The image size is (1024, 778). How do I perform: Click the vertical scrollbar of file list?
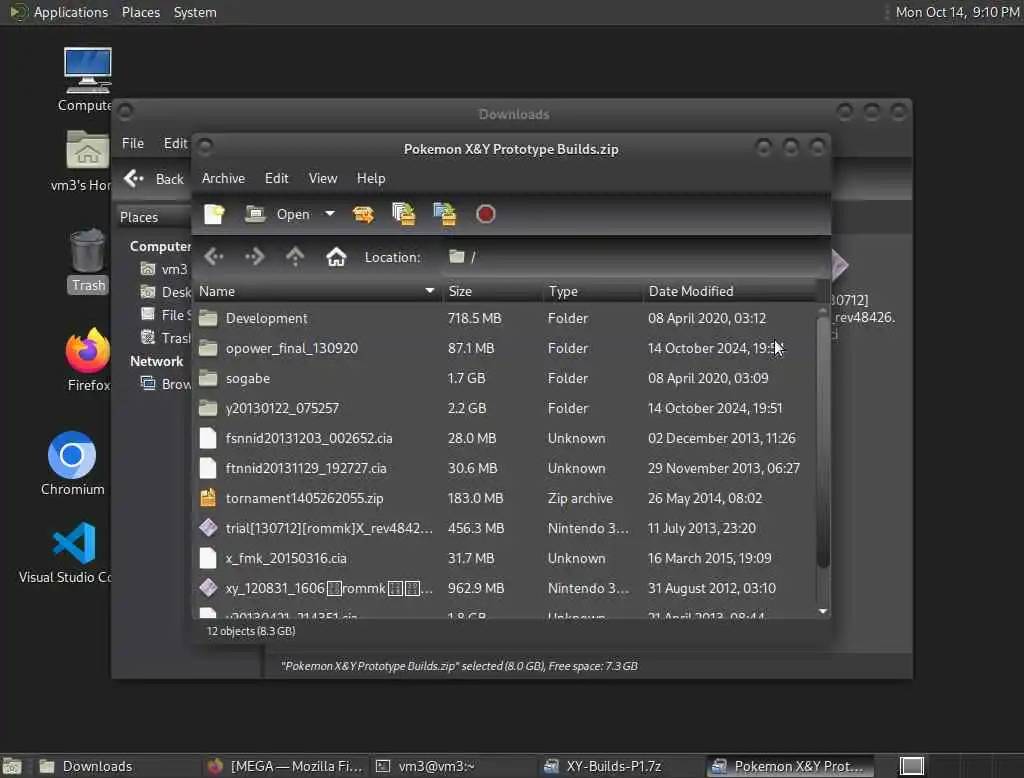823,442
